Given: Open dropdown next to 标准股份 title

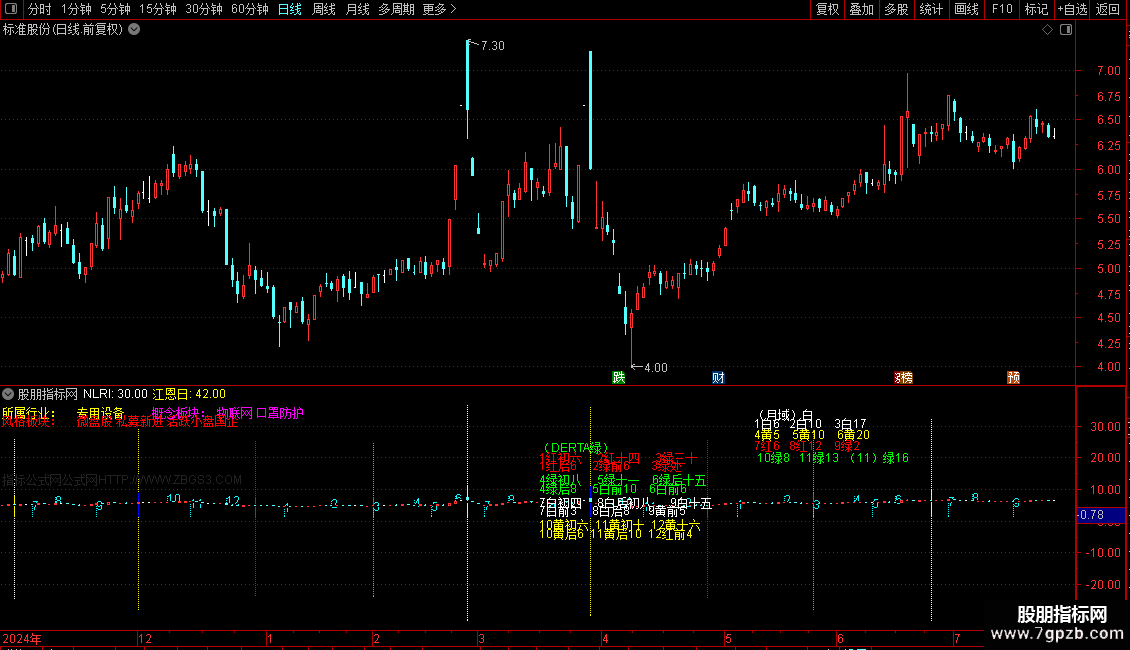Looking at the screenshot, I should tap(134, 30).
